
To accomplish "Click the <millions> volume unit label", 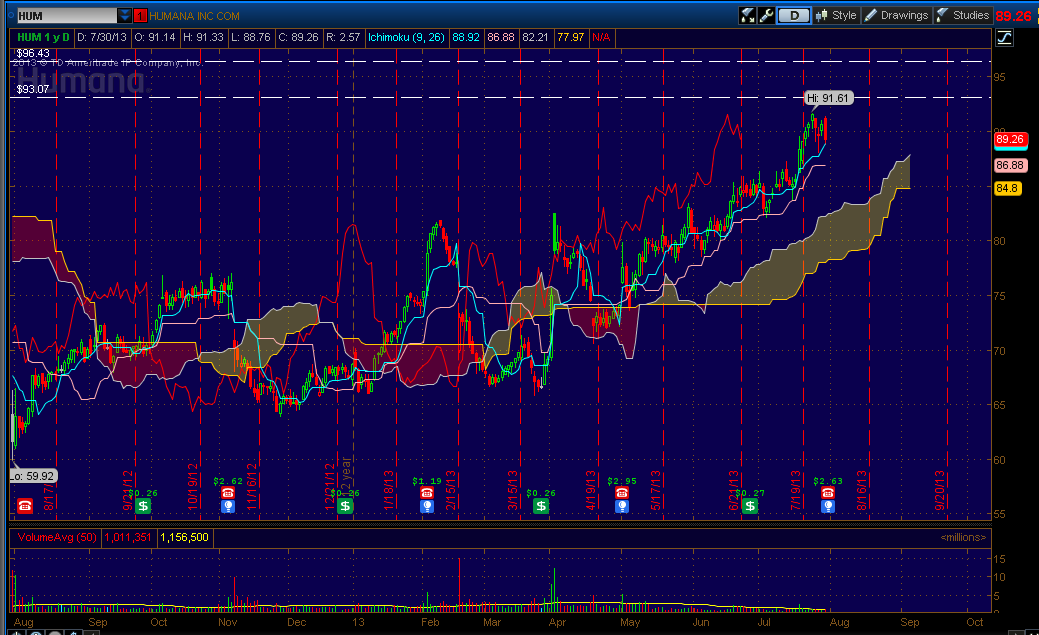I will point(963,537).
